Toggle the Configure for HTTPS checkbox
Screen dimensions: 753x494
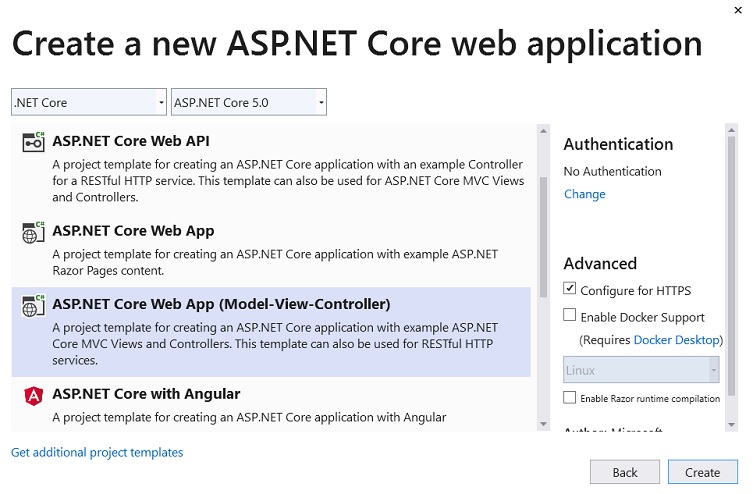pyautogui.click(x=569, y=288)
